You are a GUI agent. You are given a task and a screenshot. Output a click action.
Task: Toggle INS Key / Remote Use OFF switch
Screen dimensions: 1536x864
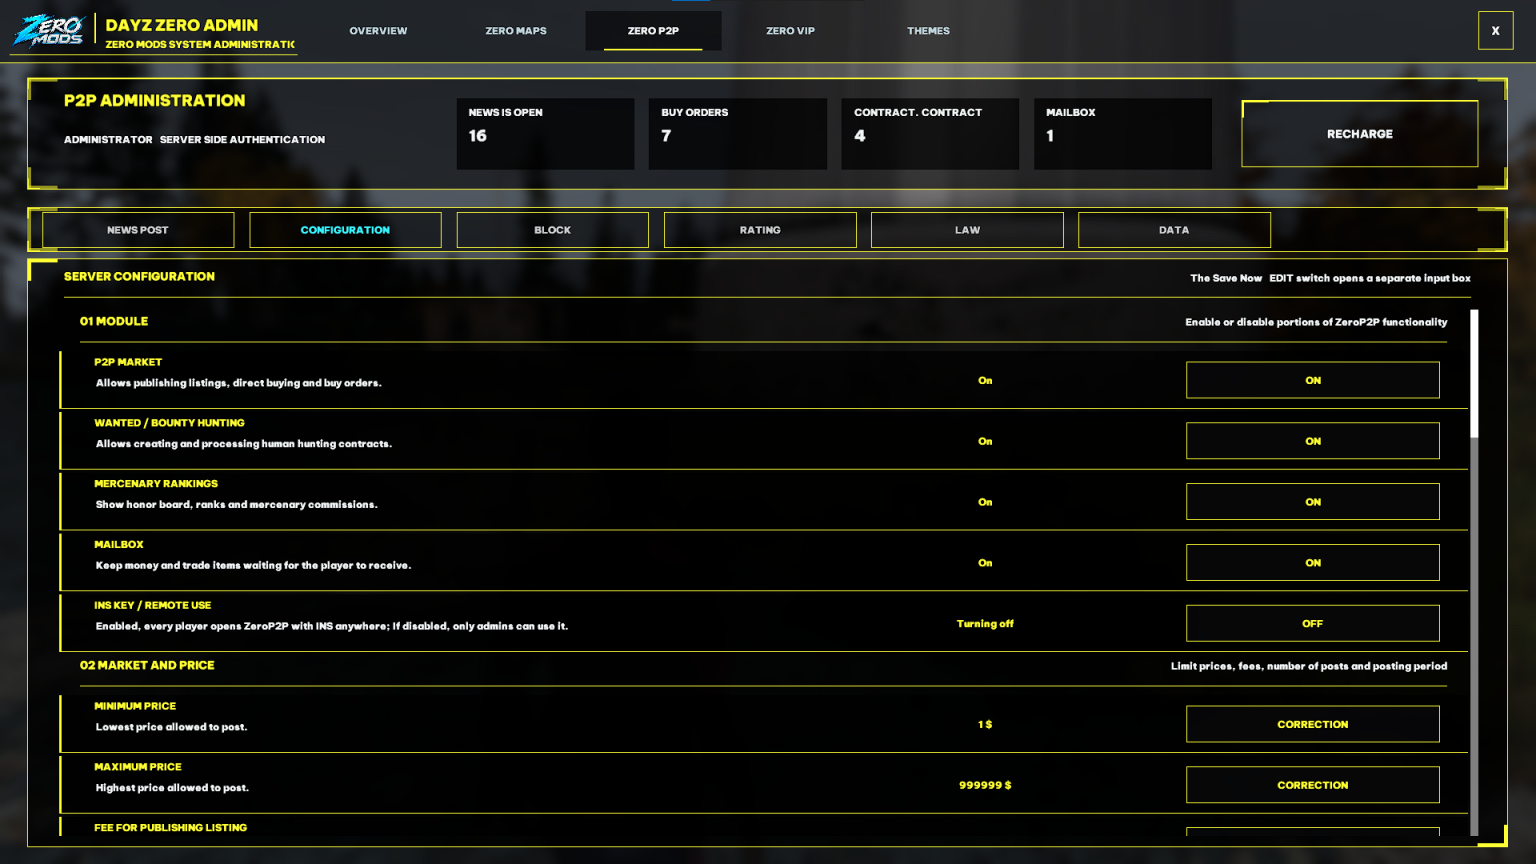[x=1312, y=624]
